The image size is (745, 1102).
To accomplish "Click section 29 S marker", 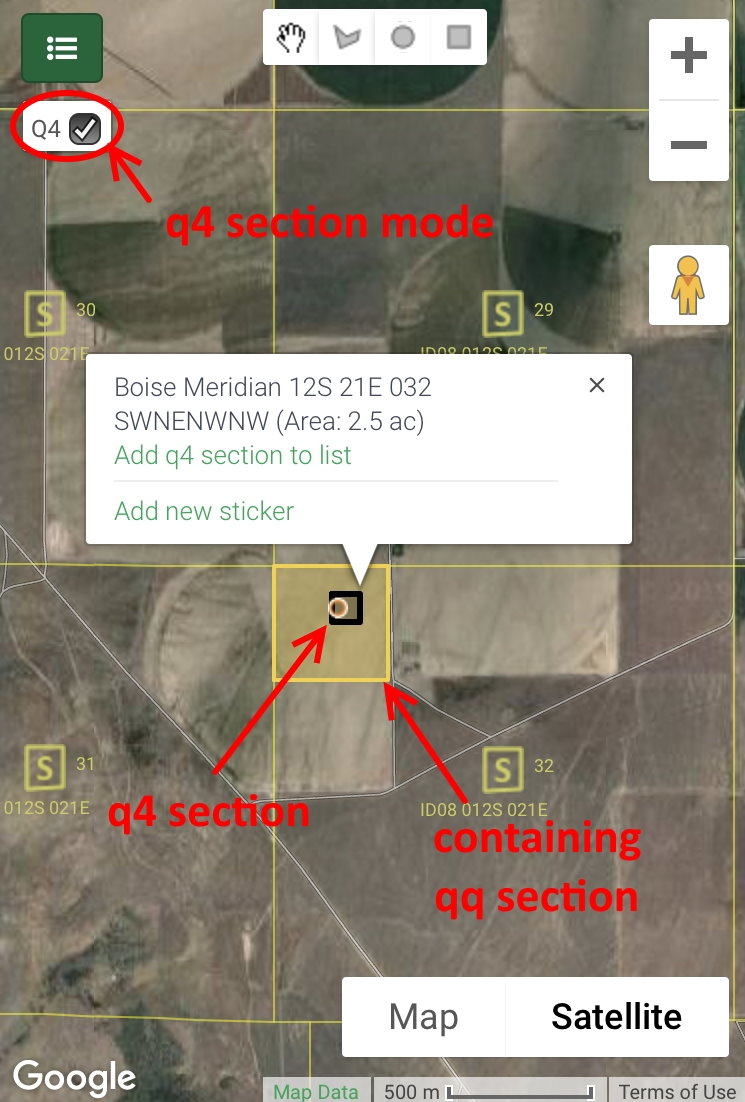I will pyautogui.click(x=503, y=313).
